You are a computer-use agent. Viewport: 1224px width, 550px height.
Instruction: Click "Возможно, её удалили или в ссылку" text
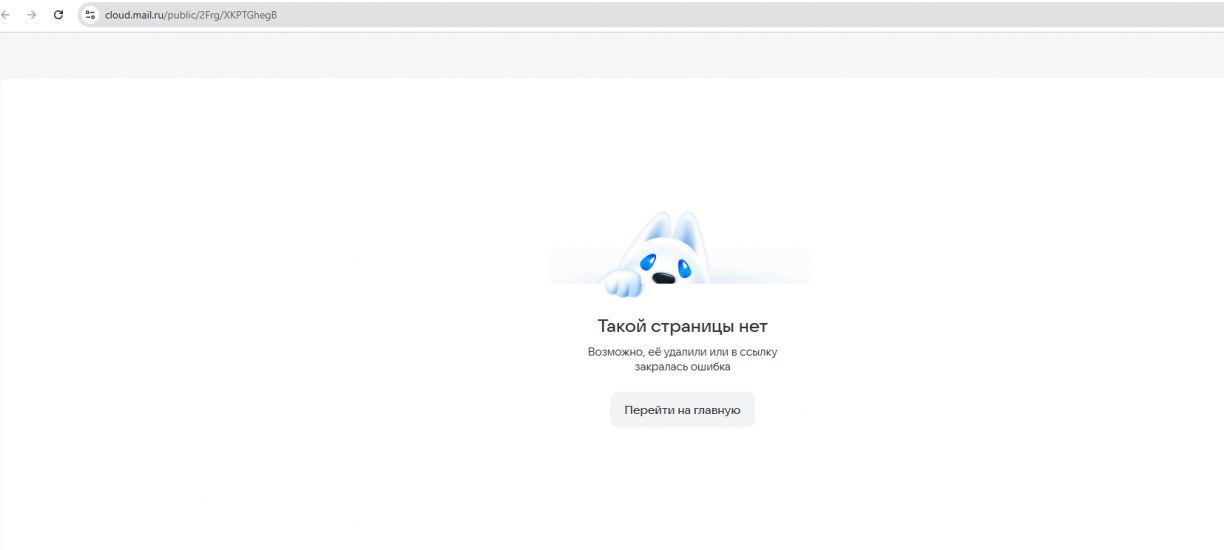pos(682,352)
